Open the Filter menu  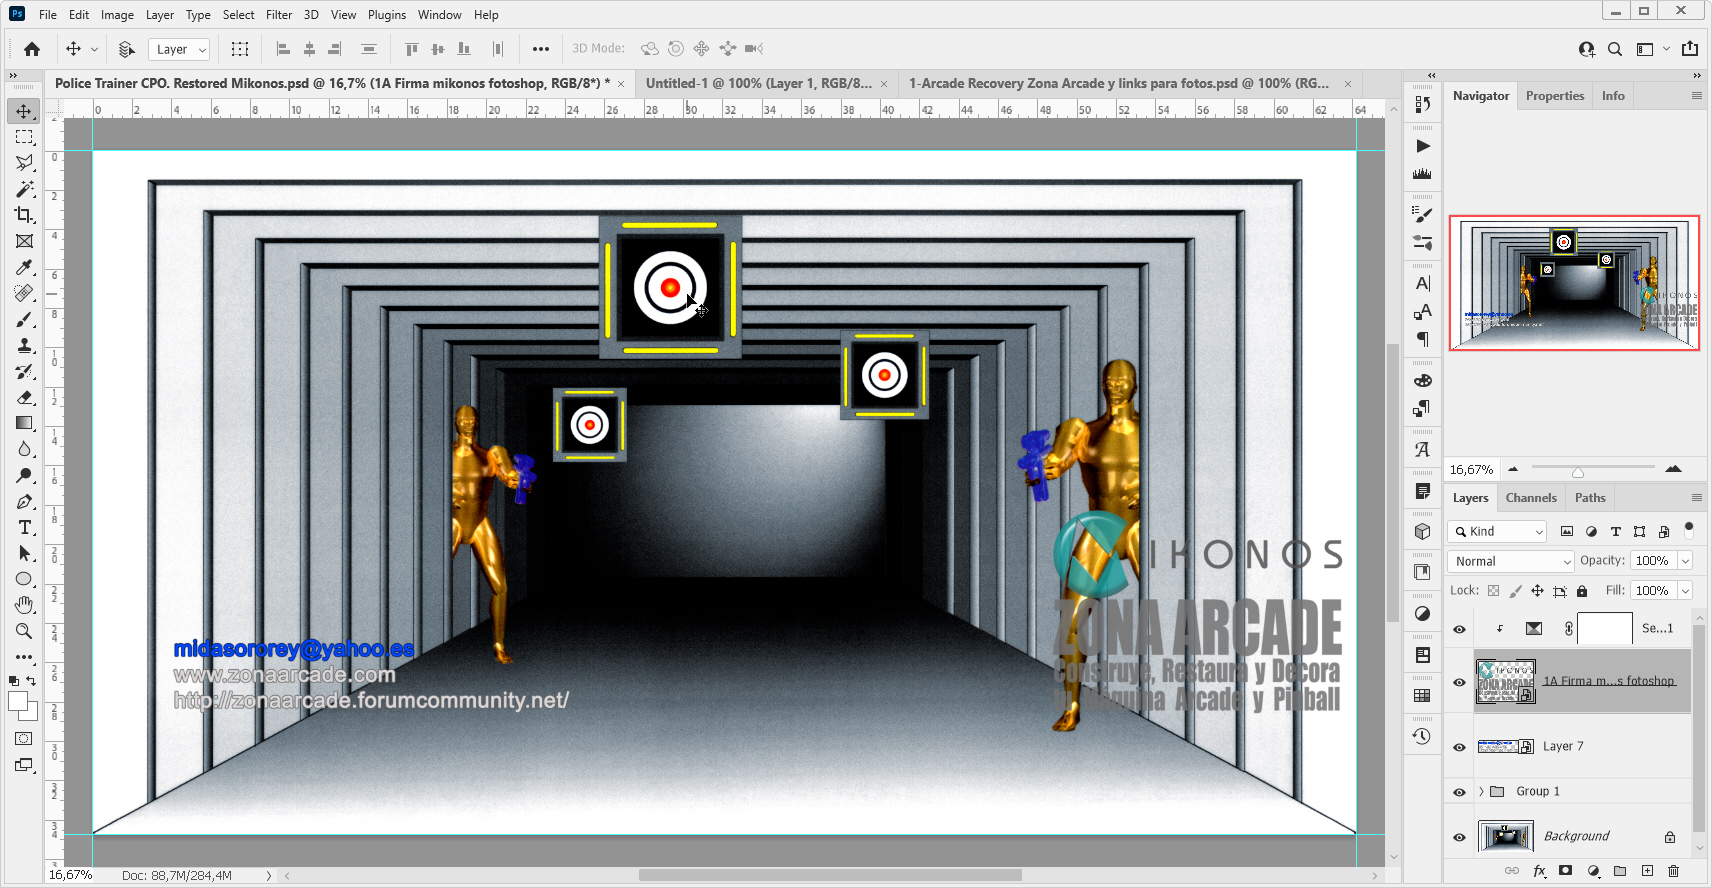pyautogui.click(x=279, y=15)
